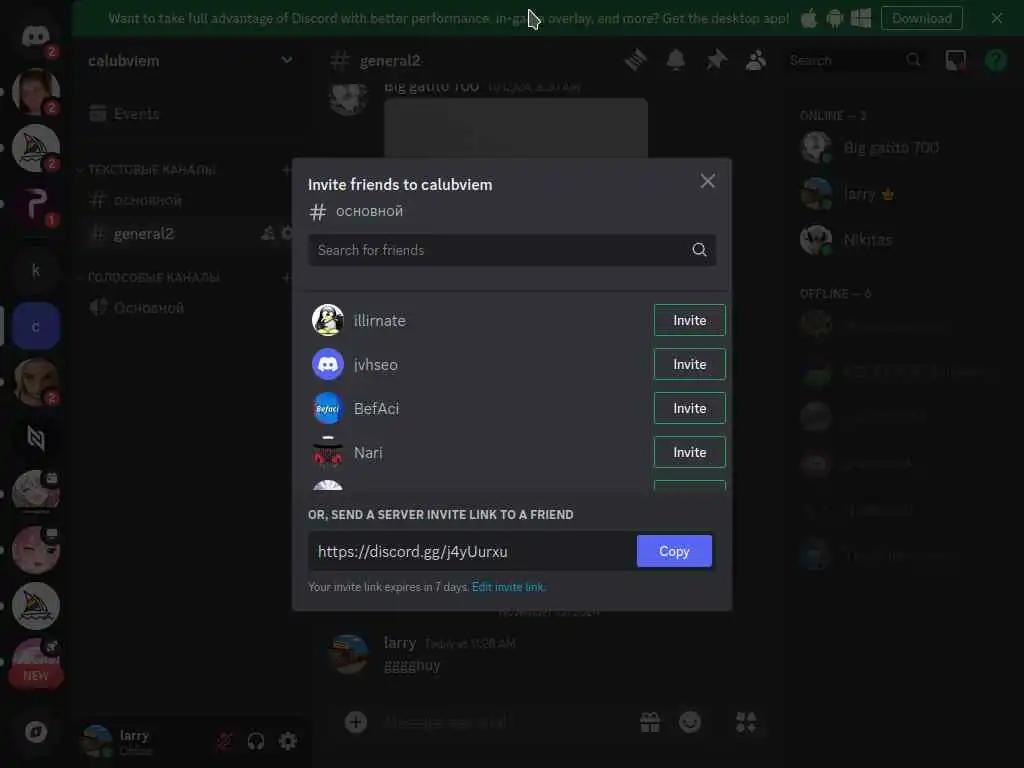Toggle headphones deafen in user panel
This screenshot has width=1024, height=768.
255,741
